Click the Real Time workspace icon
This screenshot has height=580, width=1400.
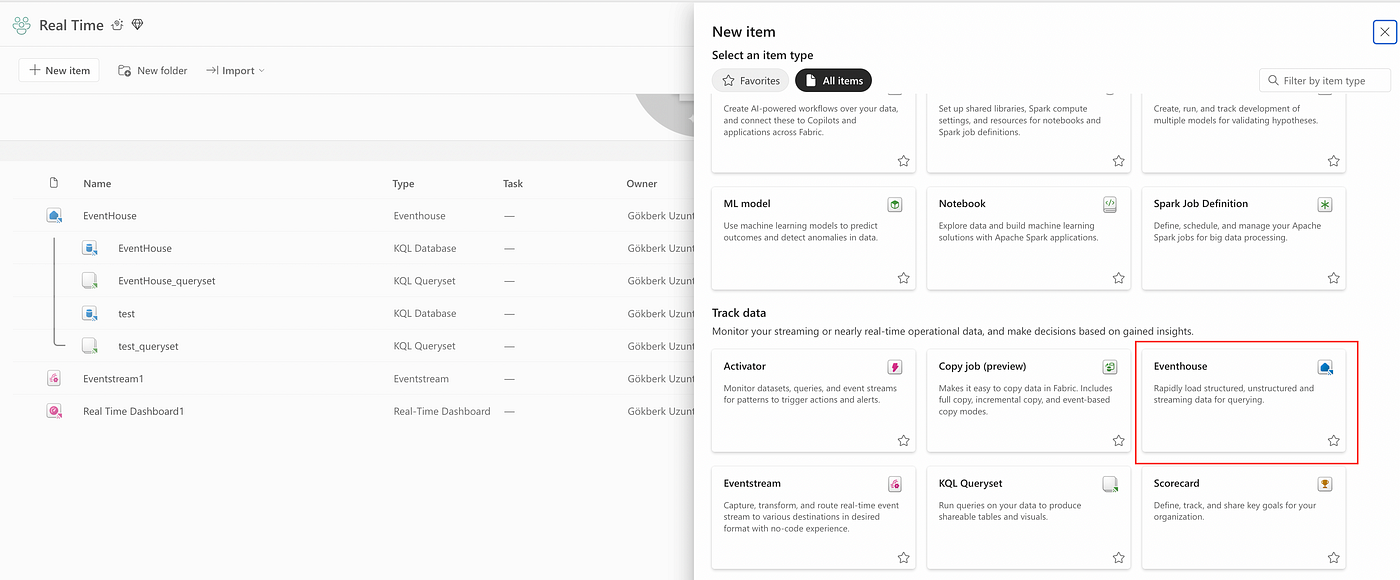(22, 25)
